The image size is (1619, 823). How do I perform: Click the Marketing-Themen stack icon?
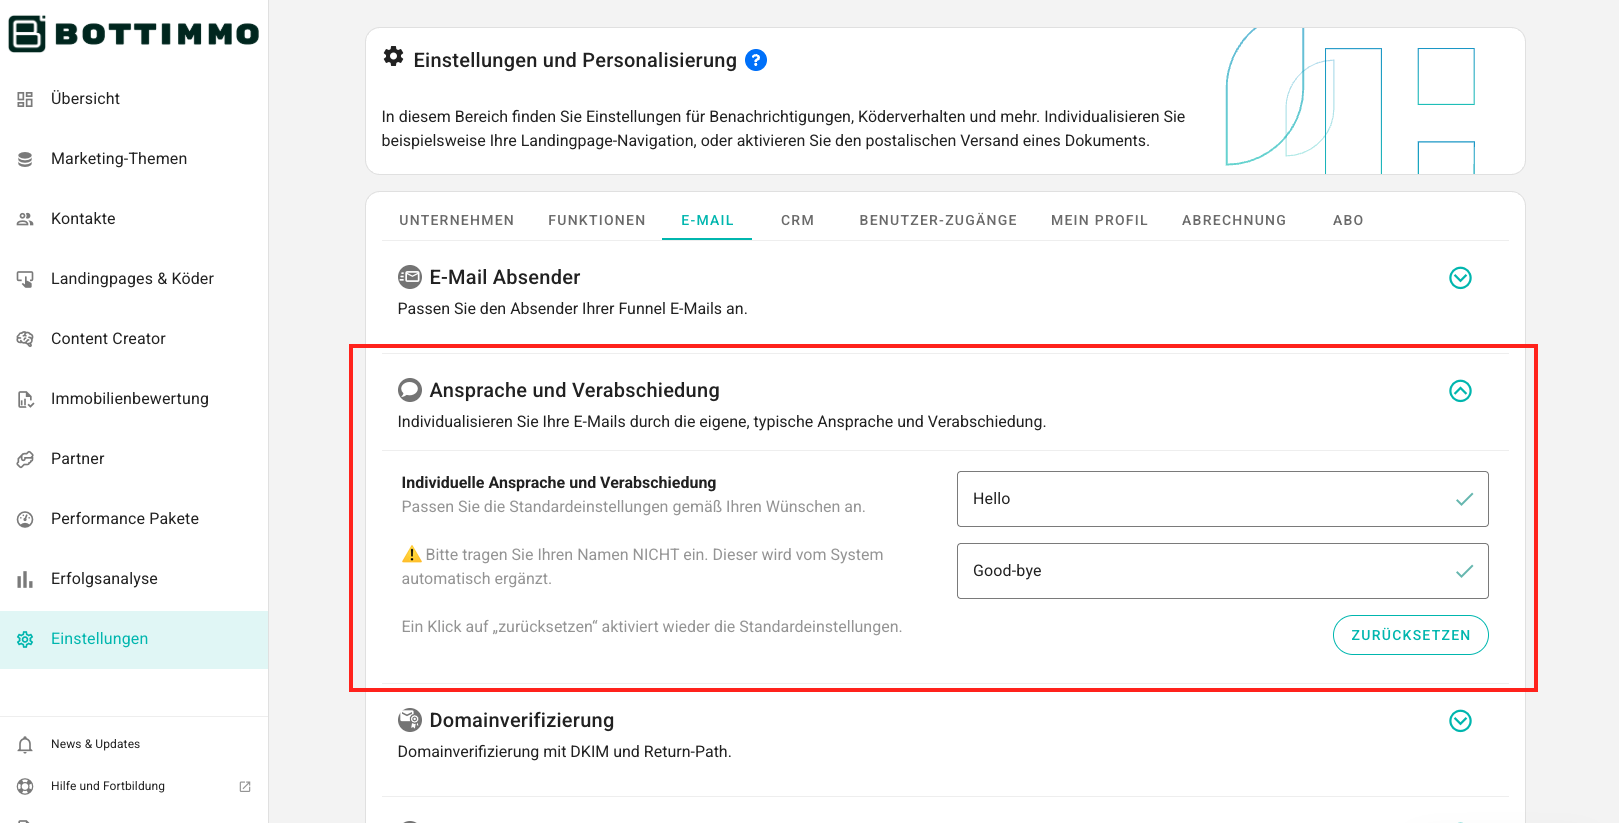coord(25,159)
